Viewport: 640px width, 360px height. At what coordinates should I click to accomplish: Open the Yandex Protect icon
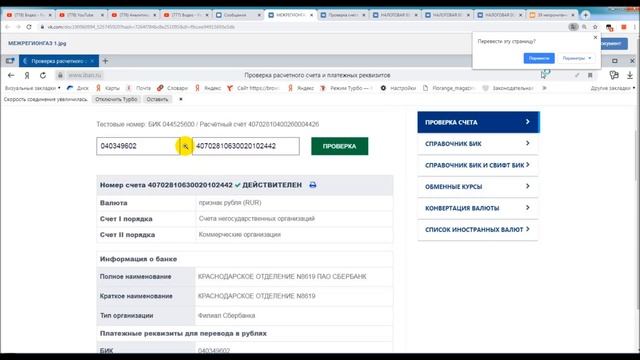pos(614,75)
